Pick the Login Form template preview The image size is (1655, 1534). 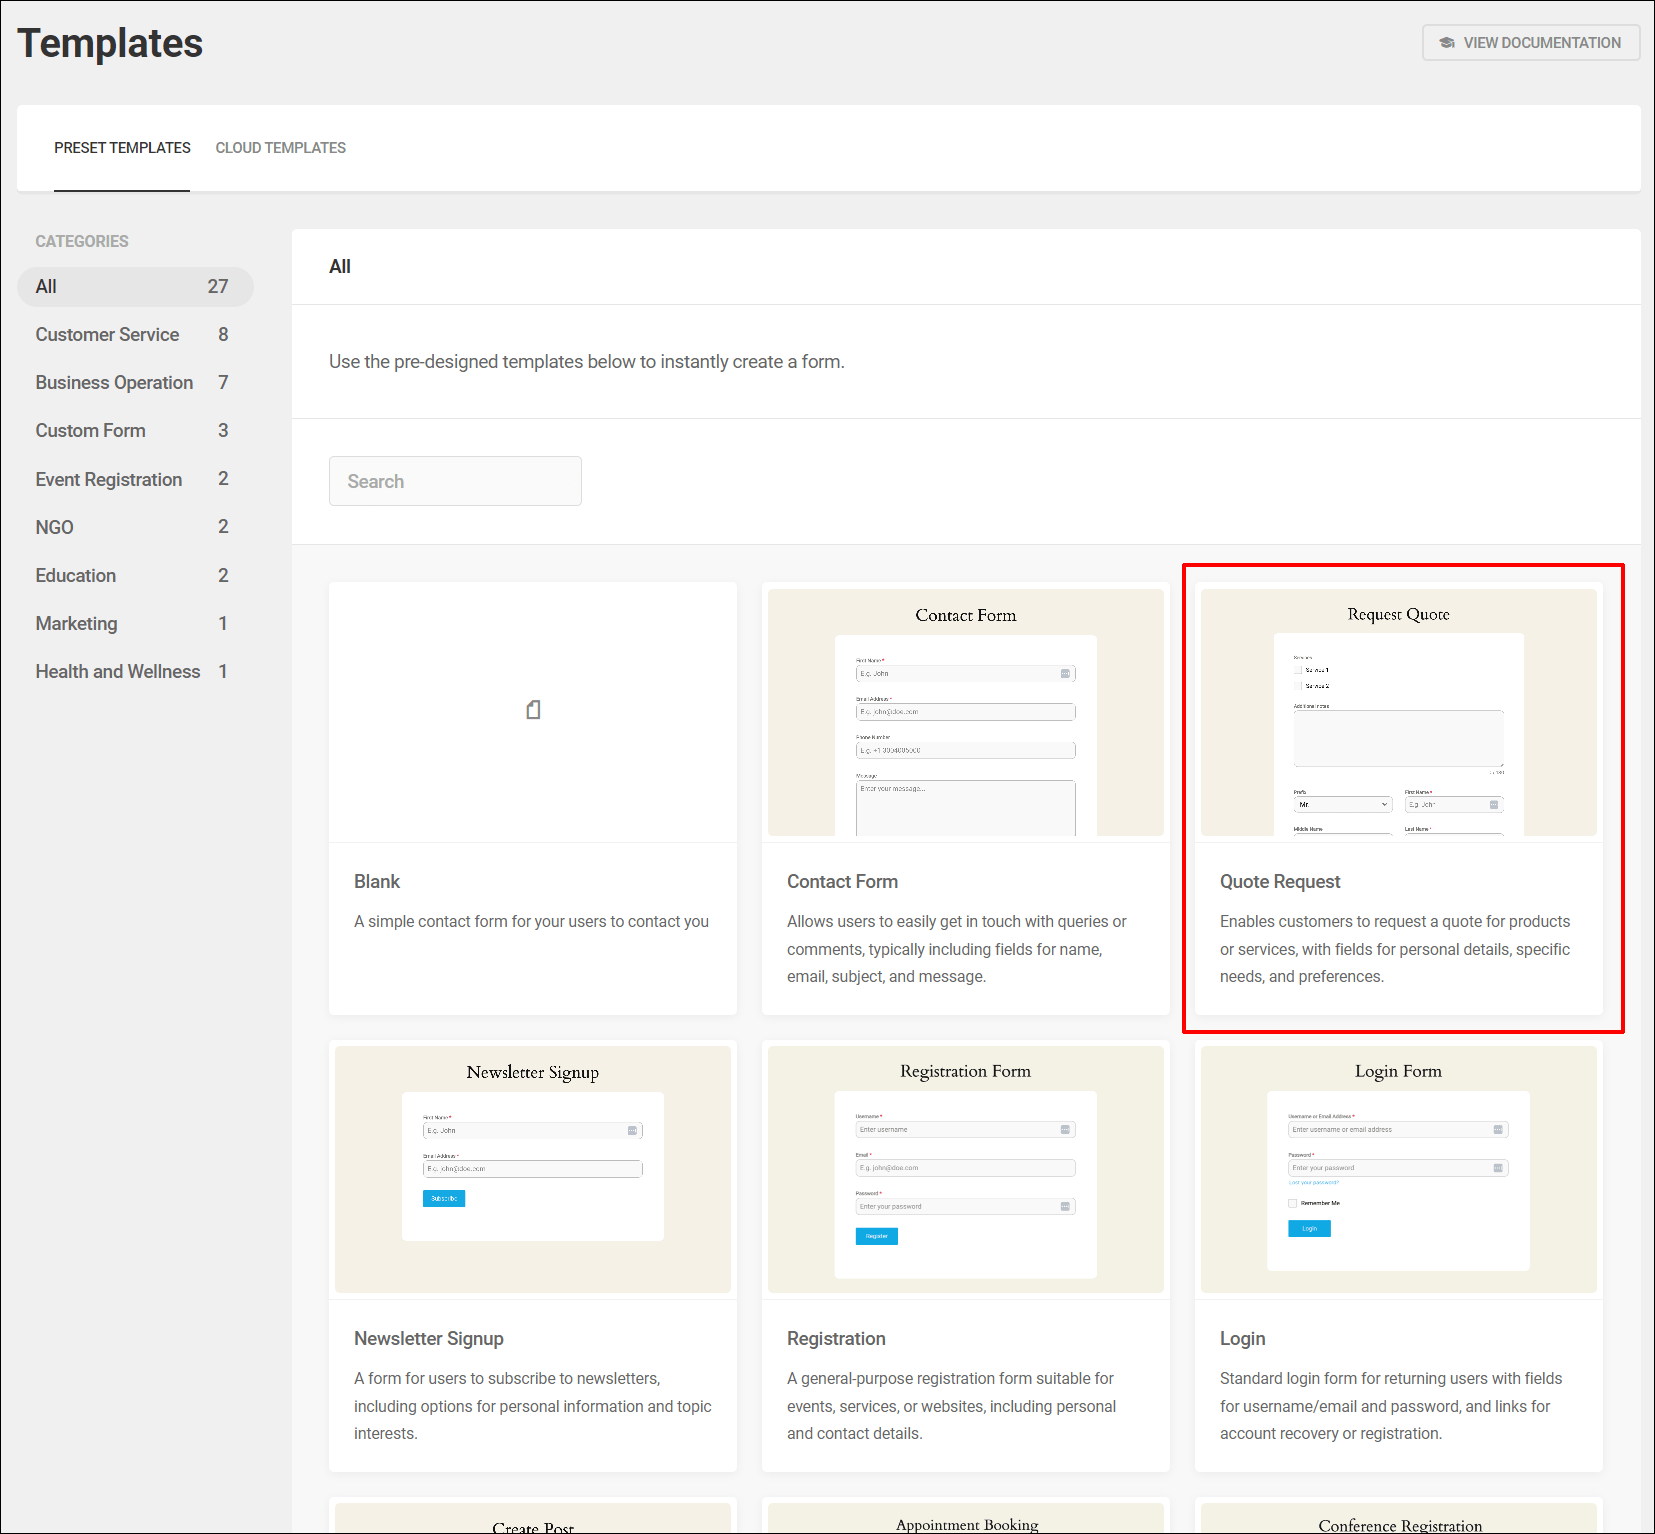point(1398,1169)
